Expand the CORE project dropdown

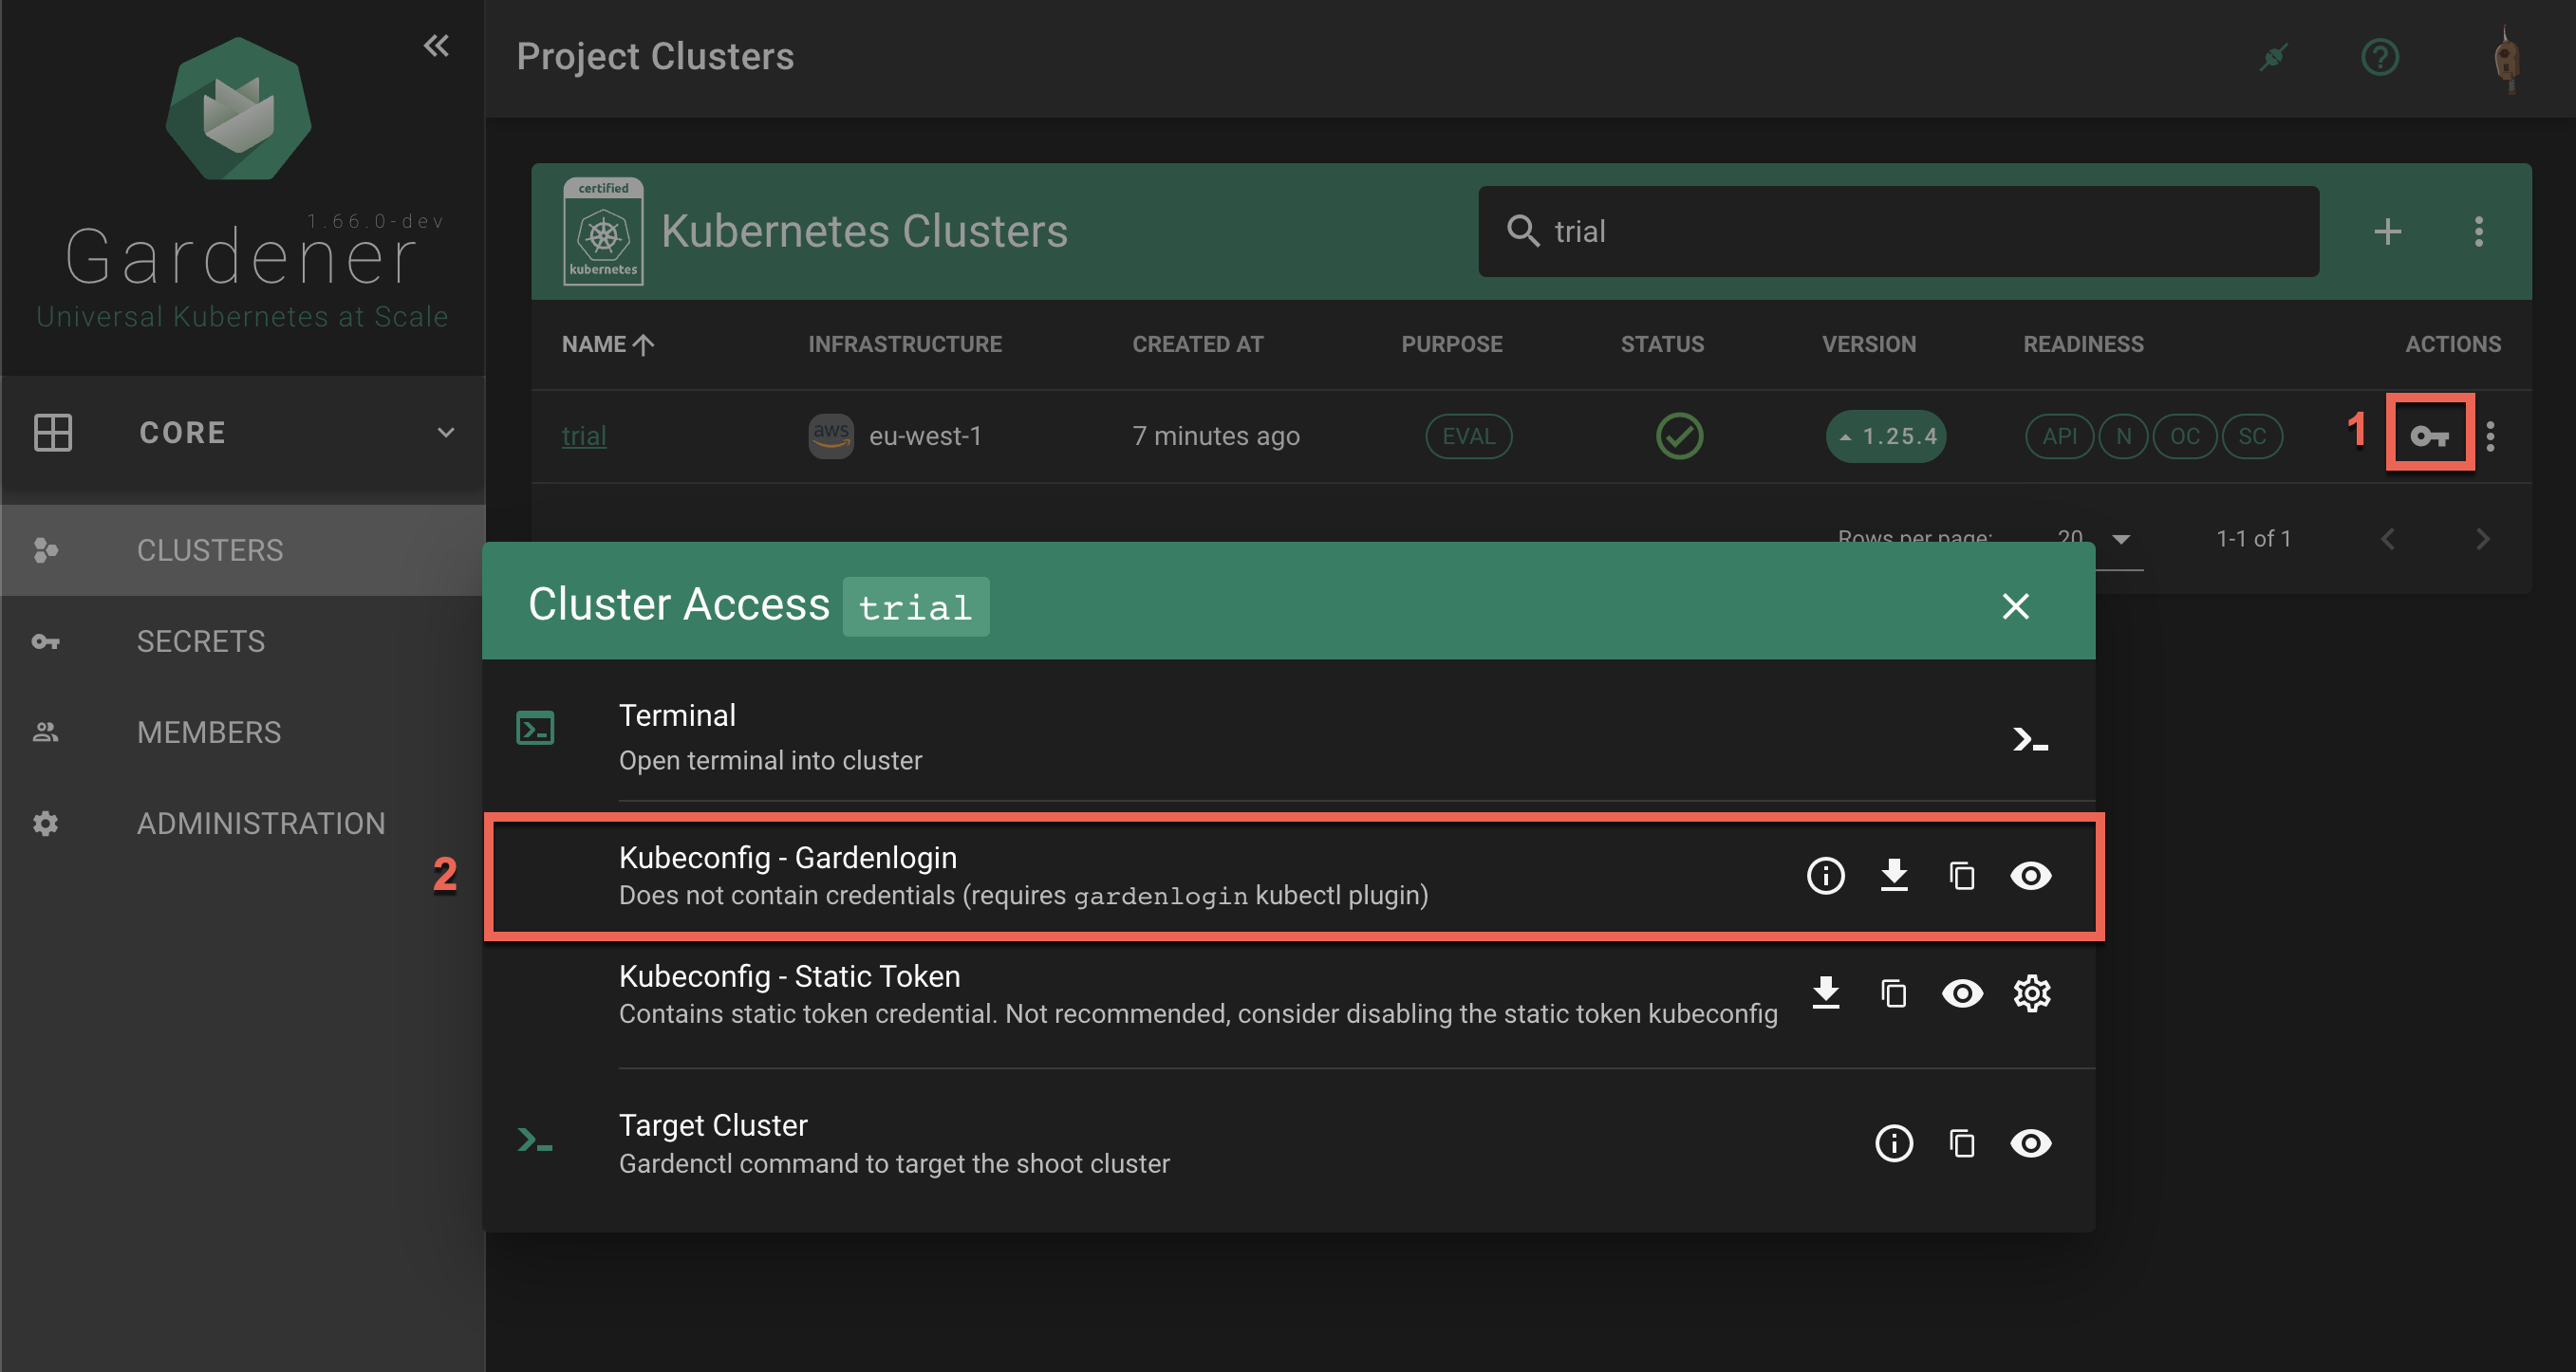tap(445, 432)
